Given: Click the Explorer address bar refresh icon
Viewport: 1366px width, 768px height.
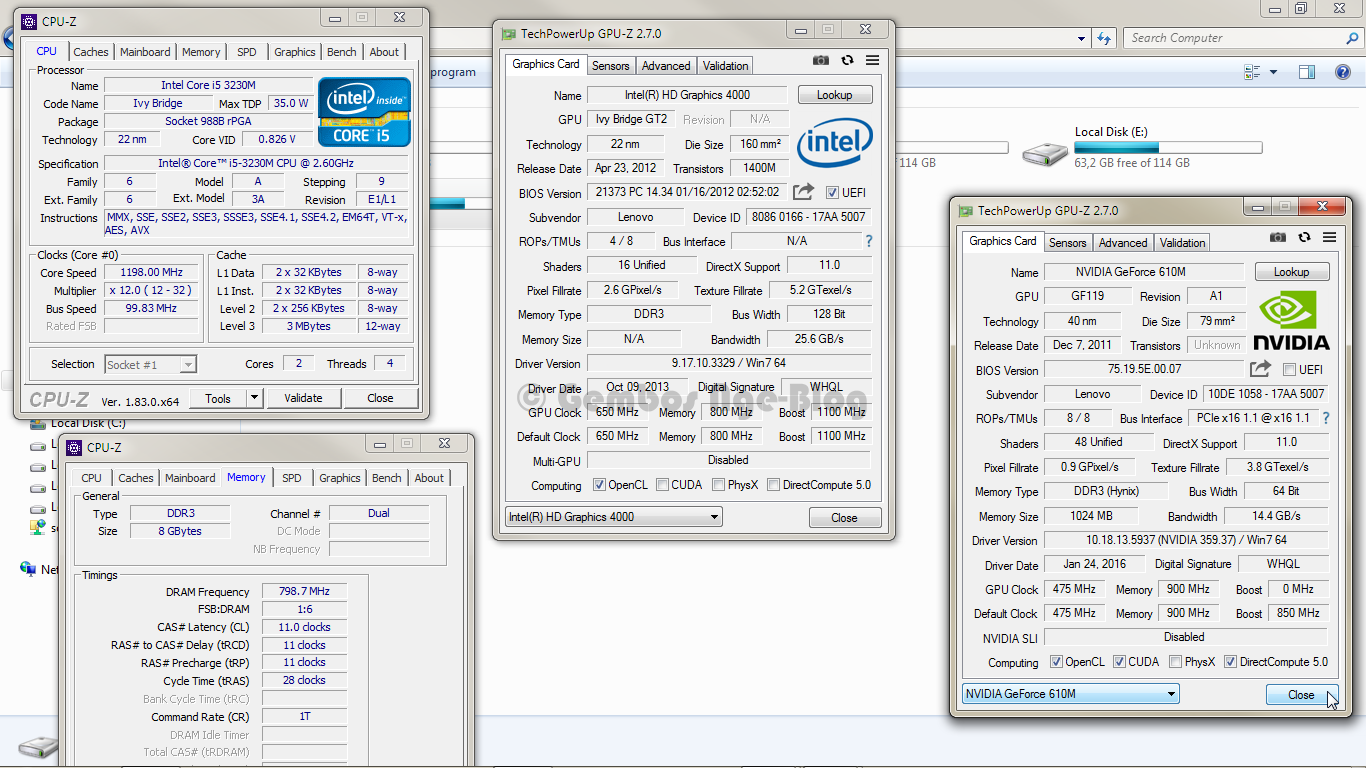Looking at the screenshot, I should (x=1104, y=38).
